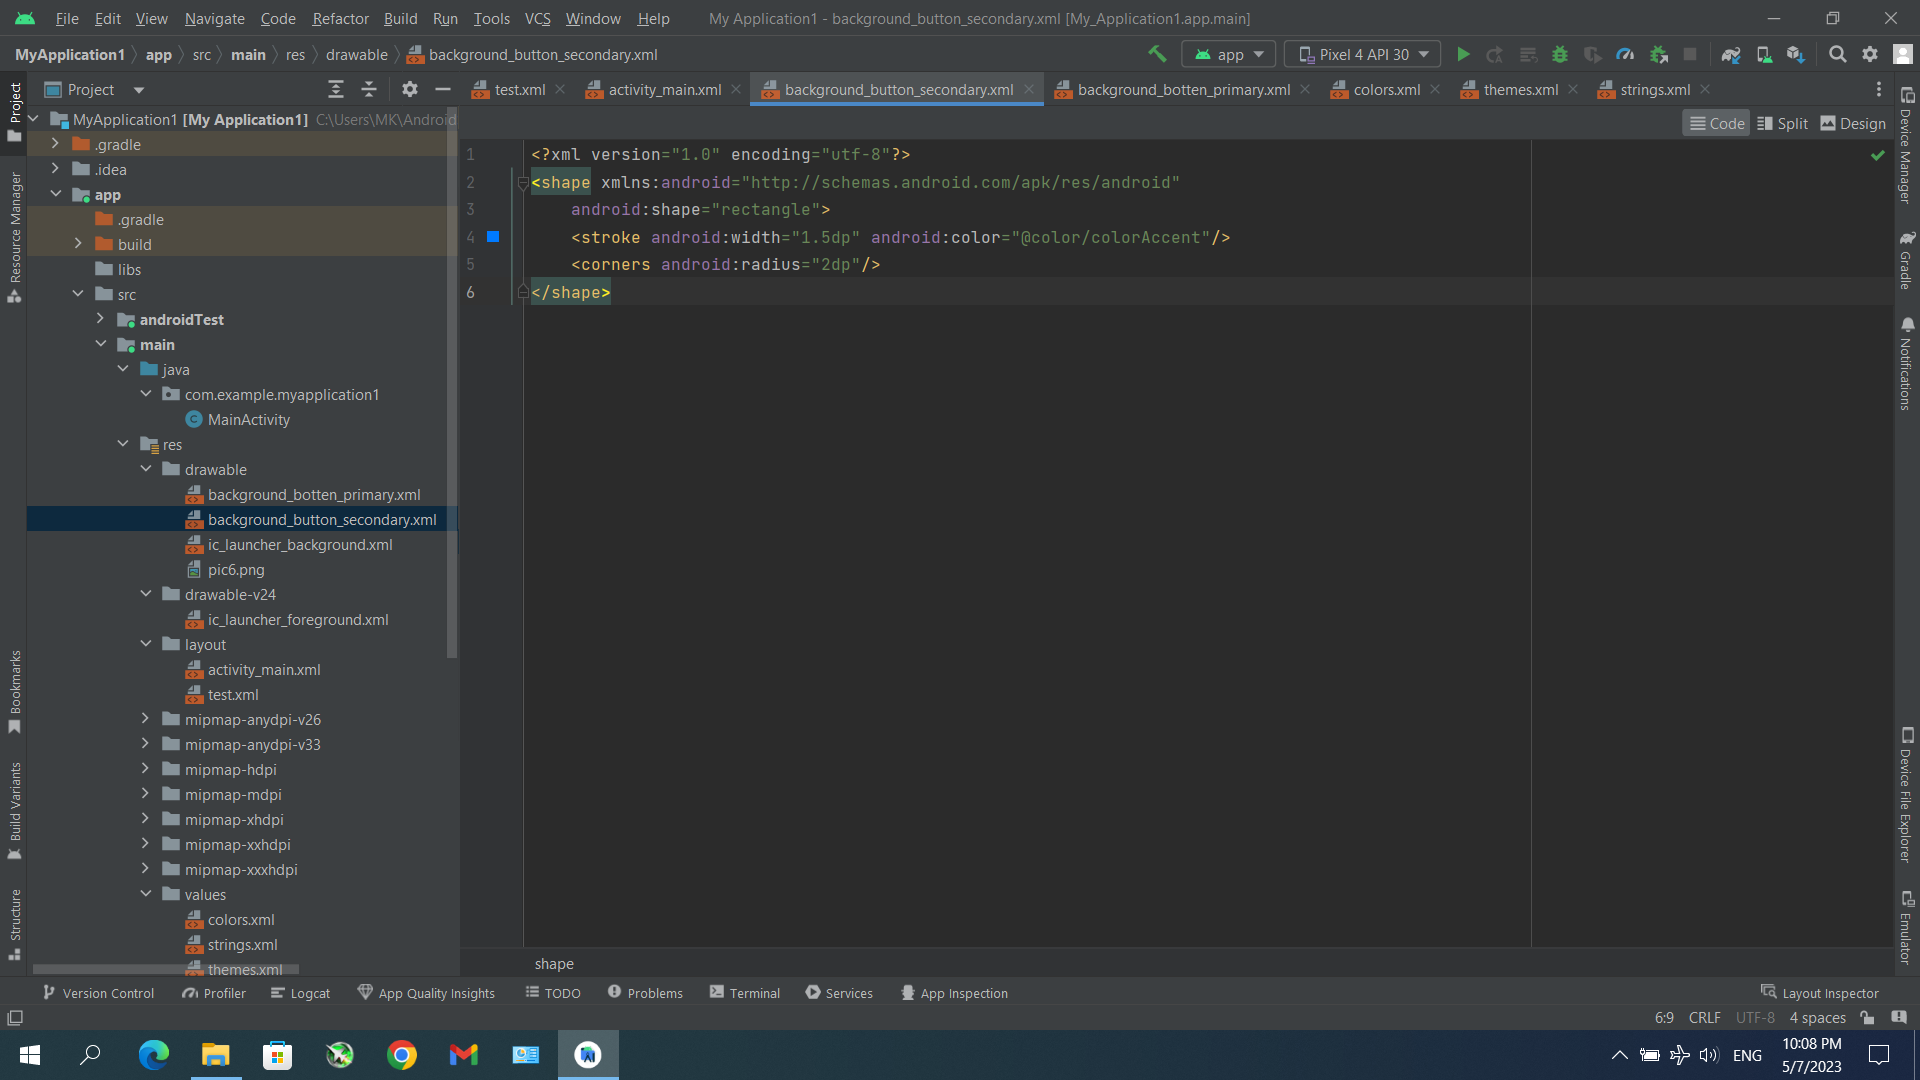1920x1080 pixels.
Task: Switch editor to Design view
Action: pos(1853,123)
